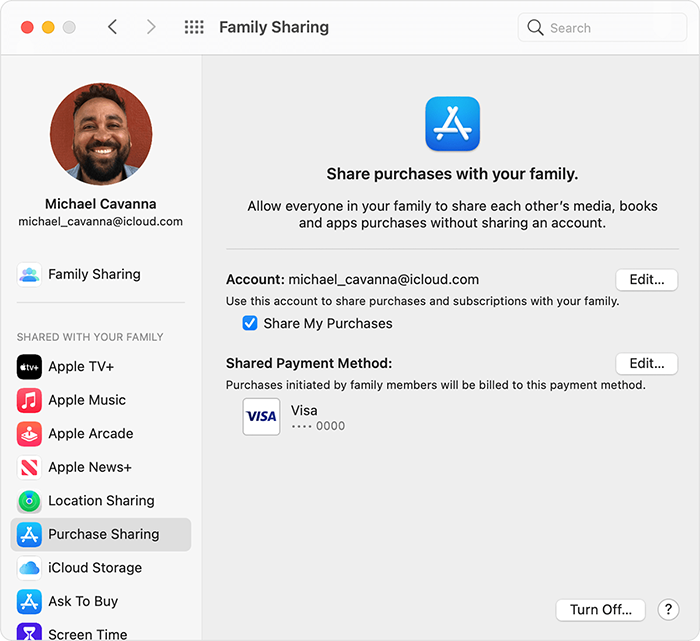
Task: Click the Visa •••• 0000 card text
Action: (x=318, y=418)
